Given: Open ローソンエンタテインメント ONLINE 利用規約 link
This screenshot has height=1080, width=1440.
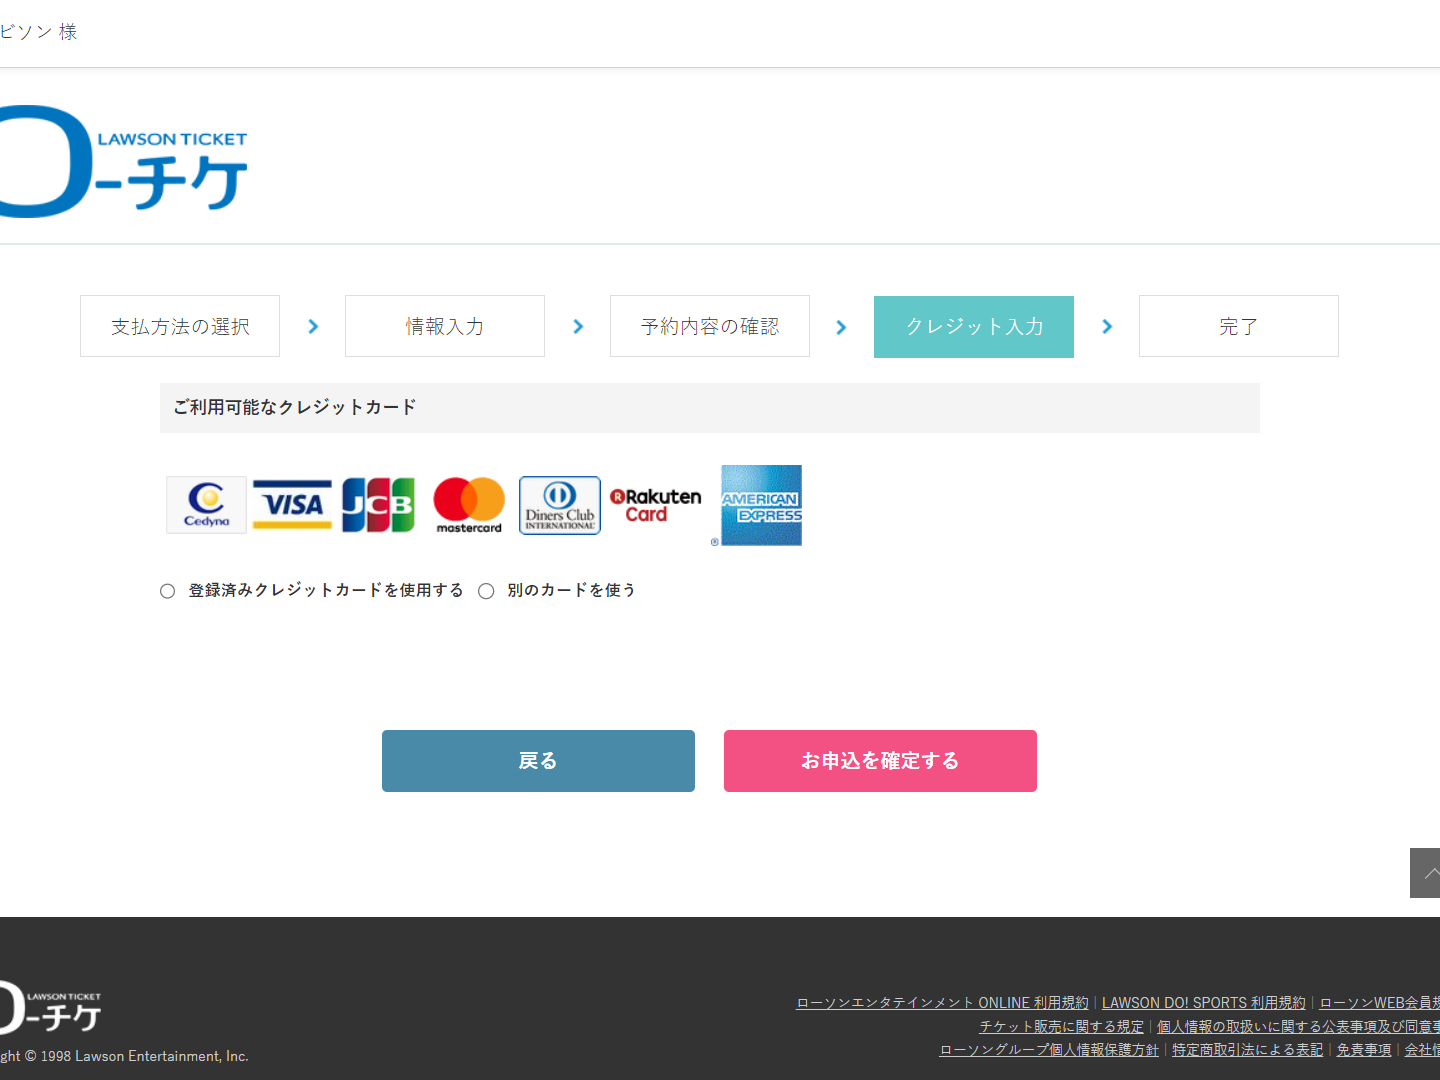Looking at the screenshot, I should [942, 1003].
